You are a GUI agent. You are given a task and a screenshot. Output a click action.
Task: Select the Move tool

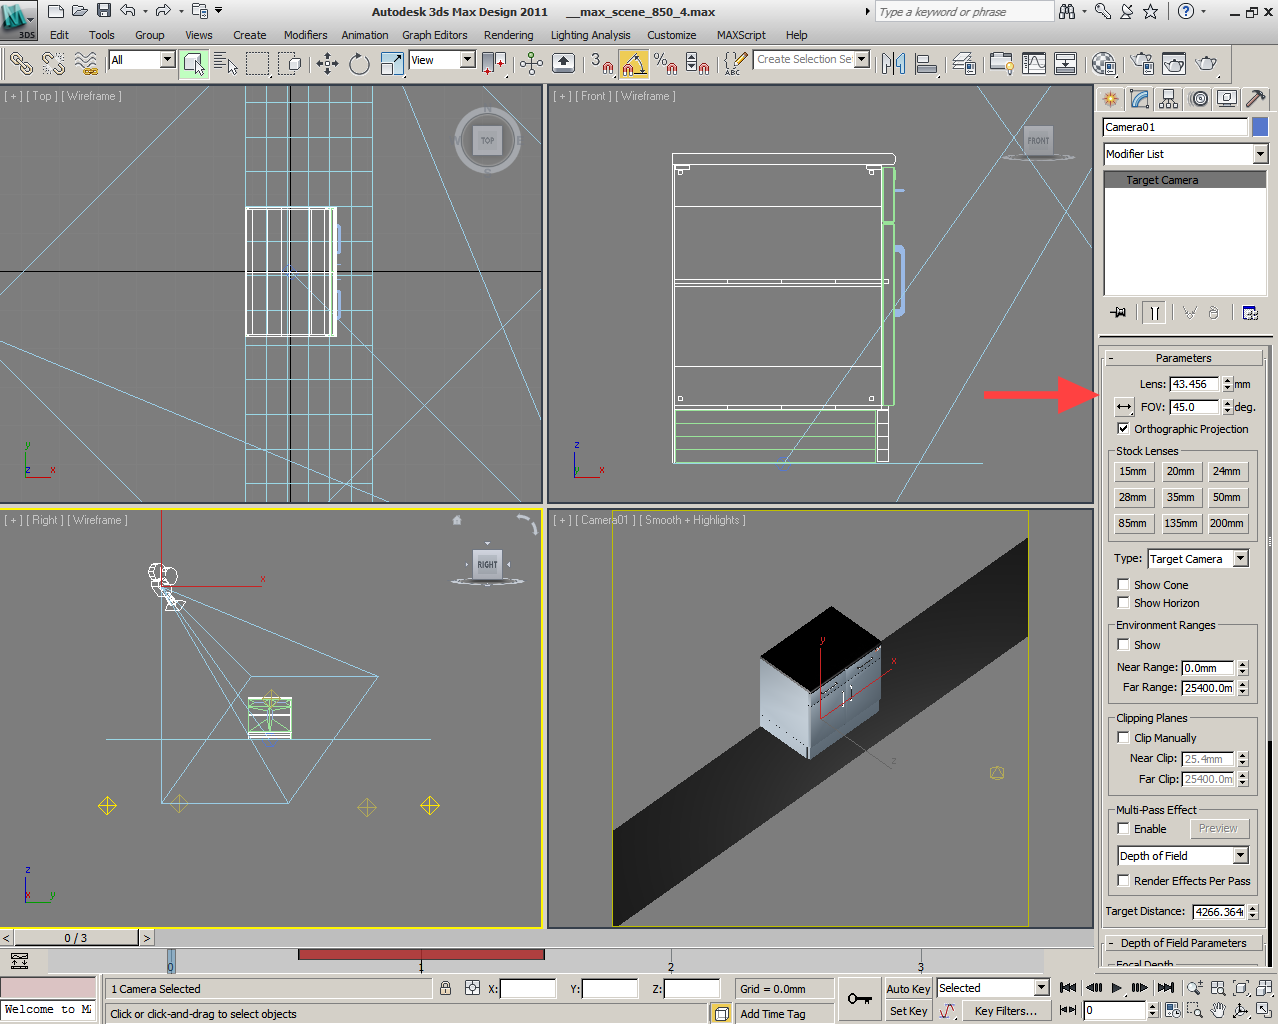[327, 64]
